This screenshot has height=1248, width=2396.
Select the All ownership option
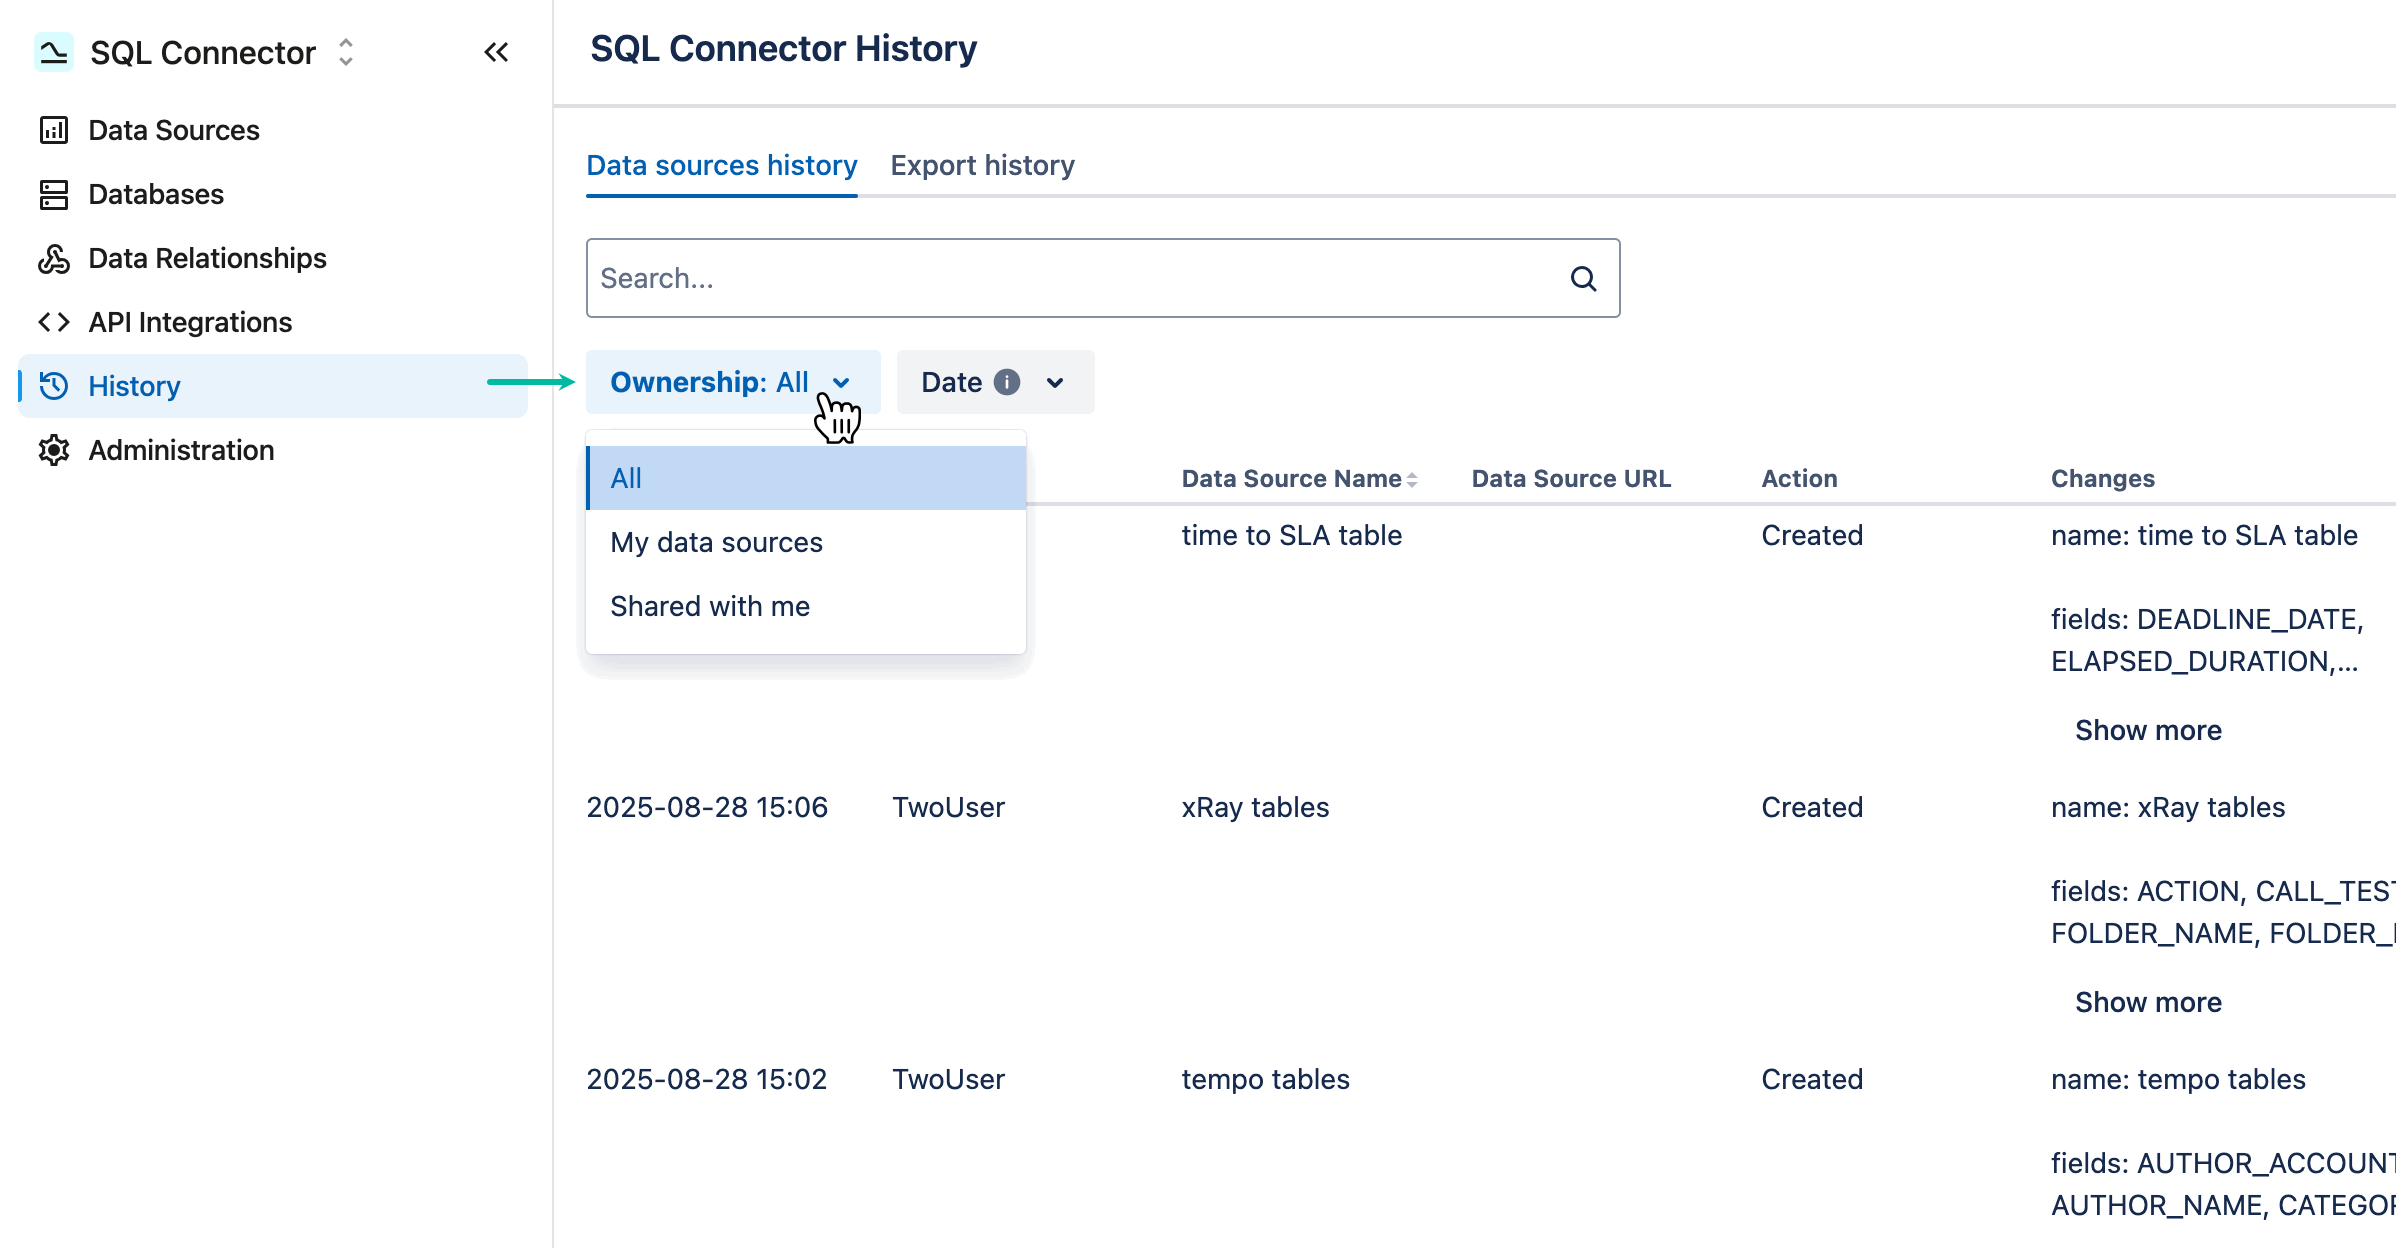[626, 478]
